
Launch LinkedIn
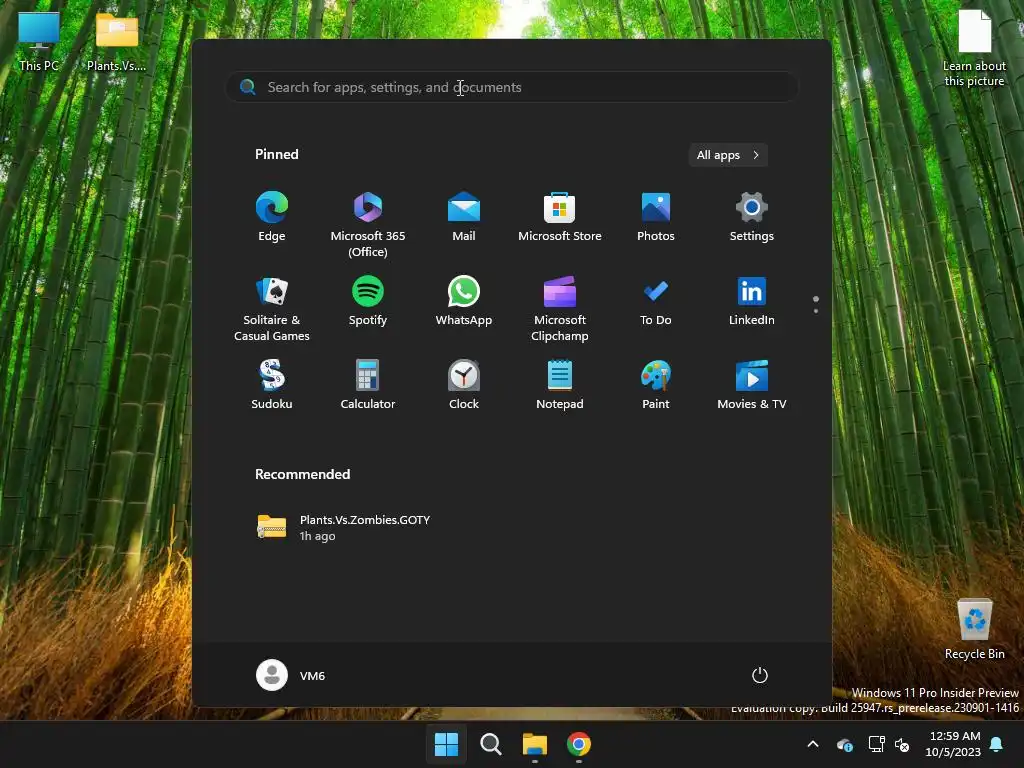click(752, 302)
